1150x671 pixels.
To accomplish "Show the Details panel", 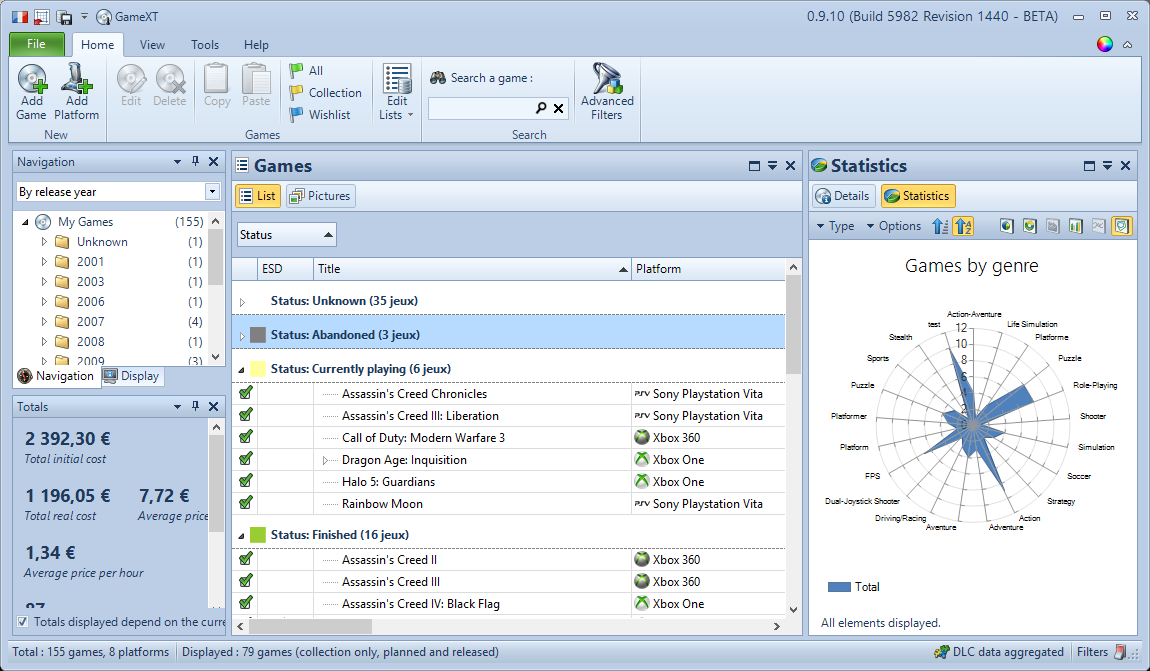I will click(x=842, y=196).
